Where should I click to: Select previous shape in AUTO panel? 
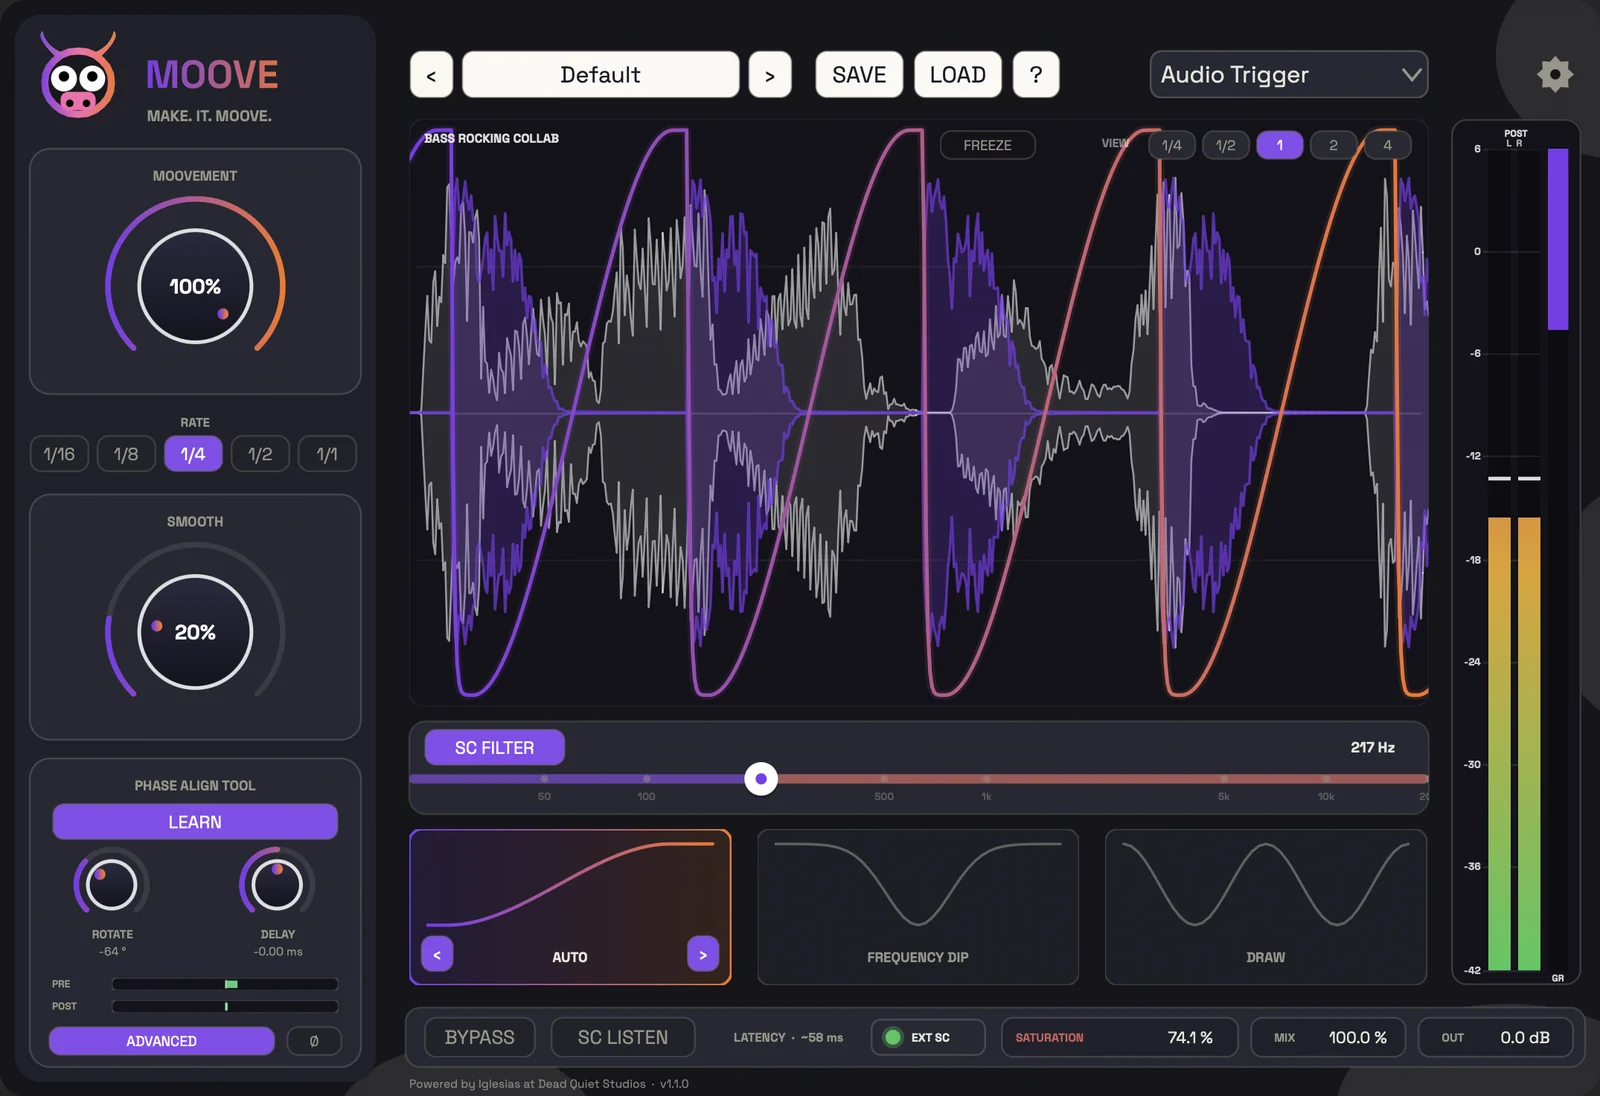coord(437,955)
